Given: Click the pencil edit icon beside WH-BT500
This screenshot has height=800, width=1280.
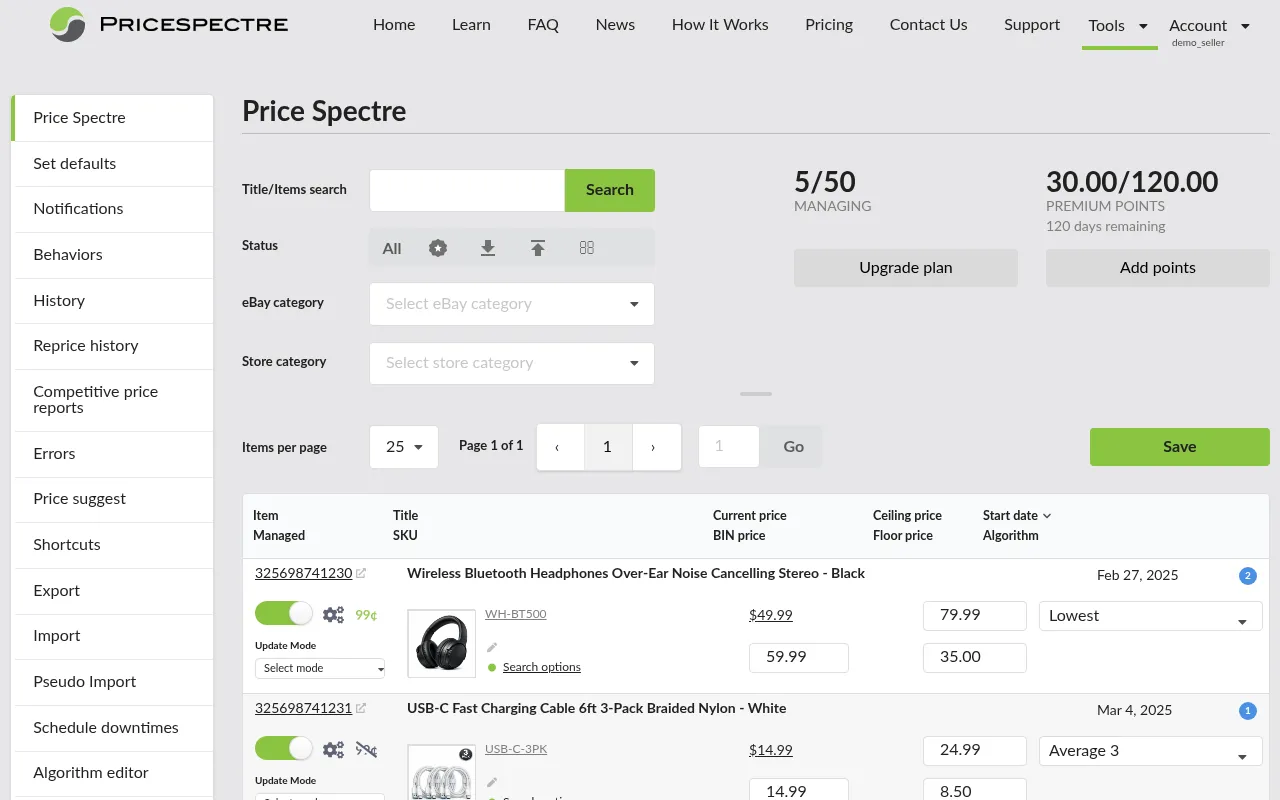Looking at the screenshot, I should pyautogui.click(x=491, y=646).
